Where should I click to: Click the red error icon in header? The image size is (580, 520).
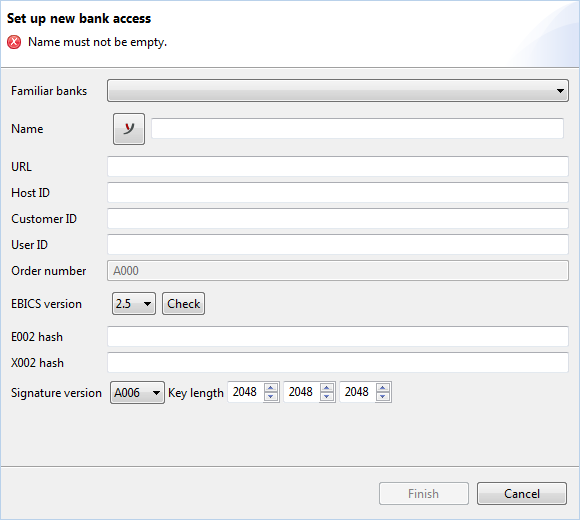(x=14, y=42)
